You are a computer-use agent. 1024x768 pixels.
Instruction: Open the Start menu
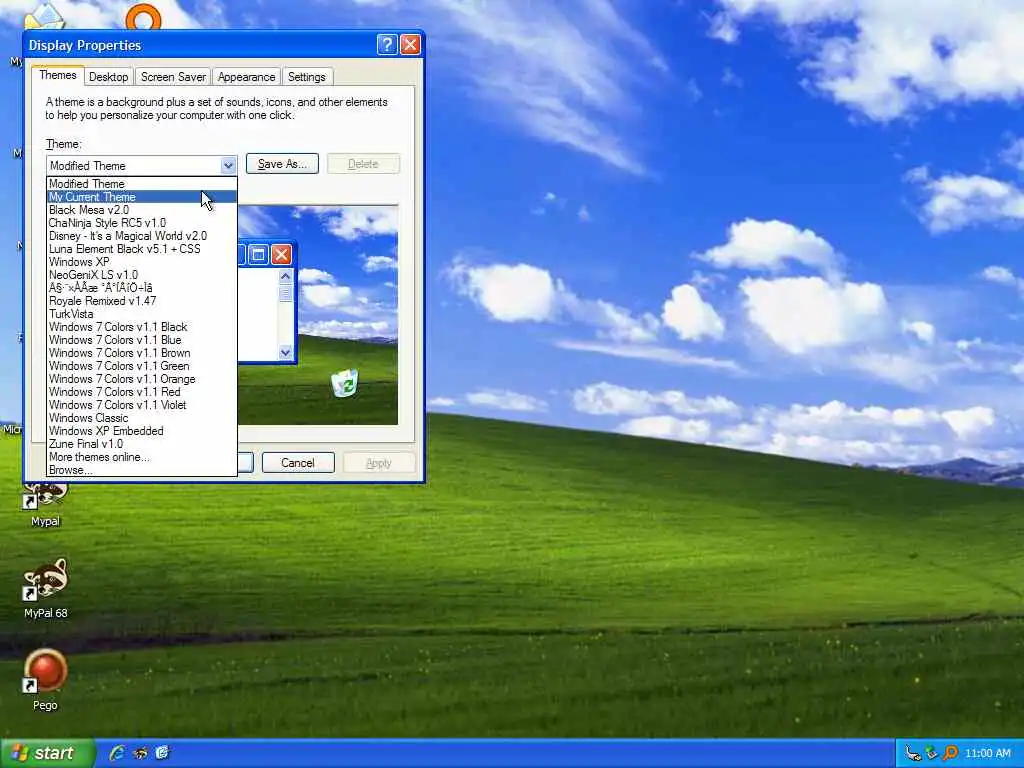[48, 753]
